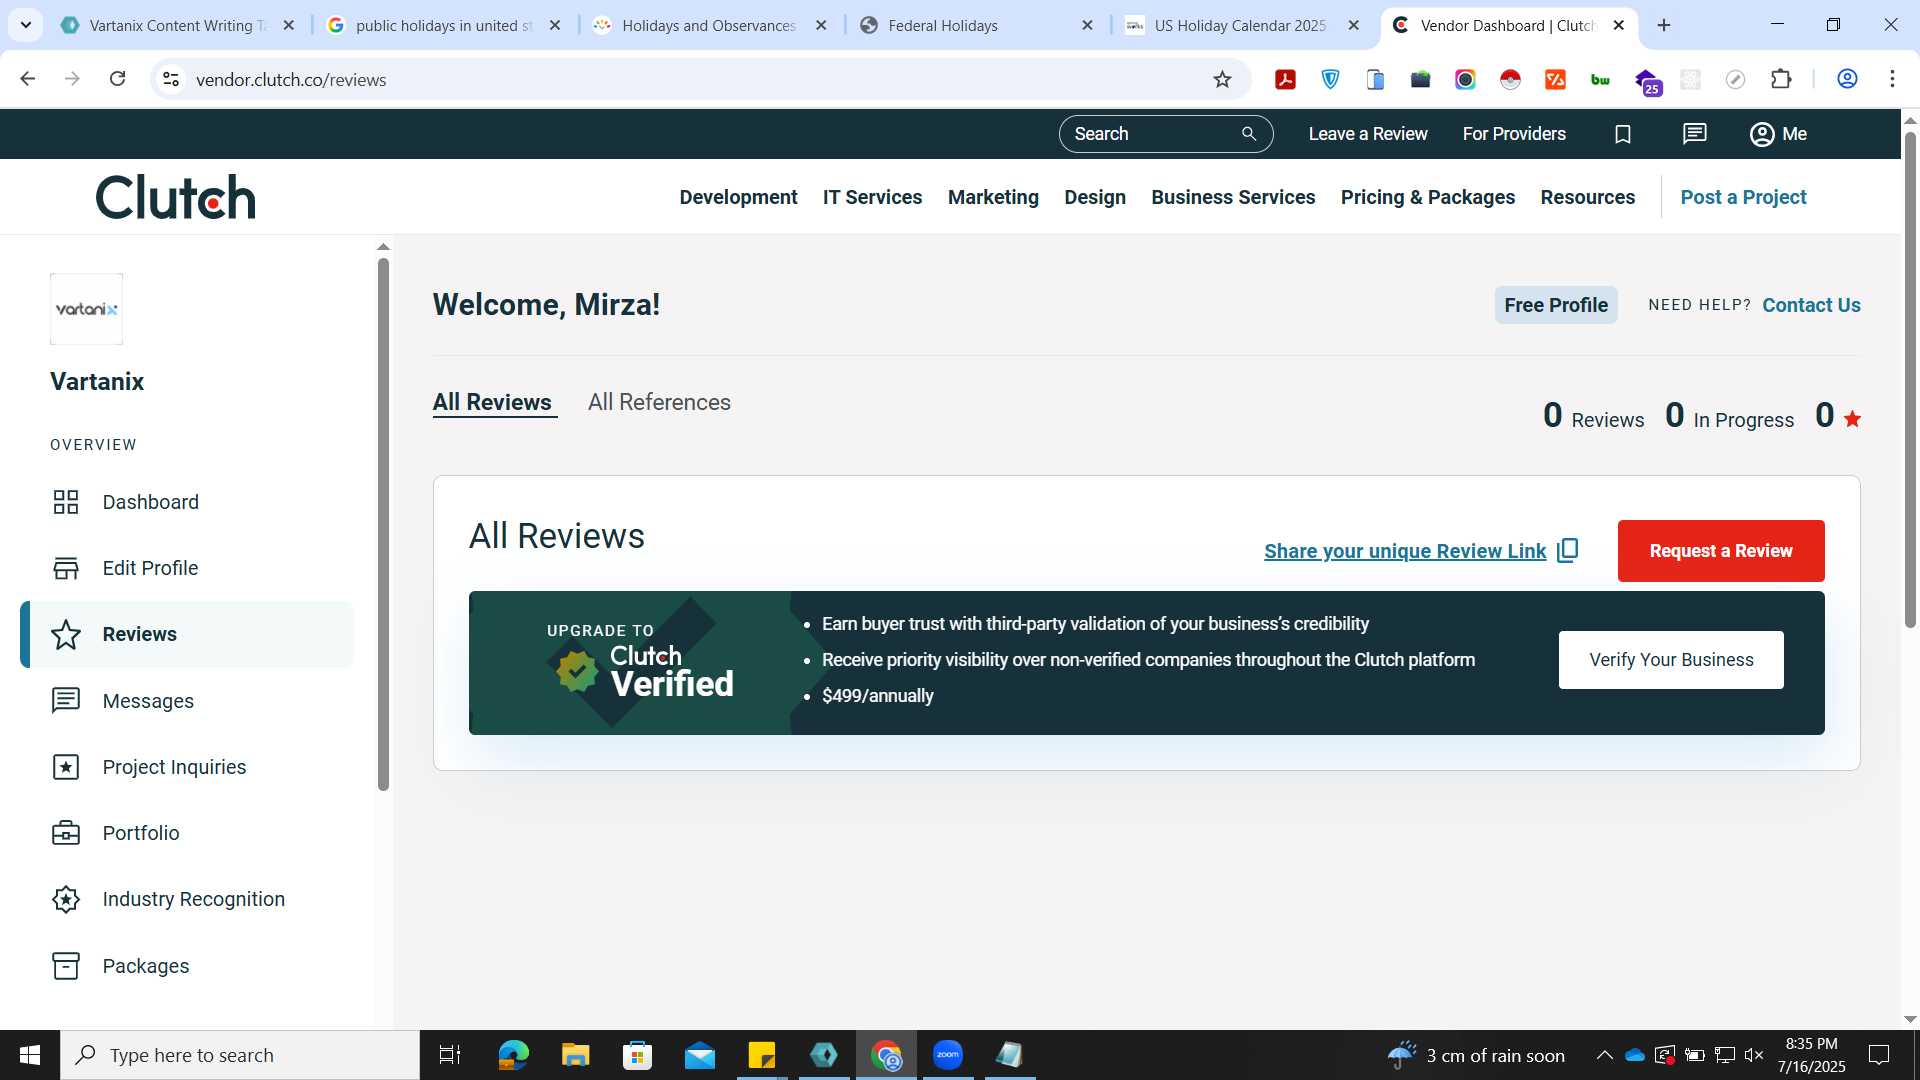Click the Contact Us link
The height and width of the screenshot is (1080, 1920).
coord(1811,305)
